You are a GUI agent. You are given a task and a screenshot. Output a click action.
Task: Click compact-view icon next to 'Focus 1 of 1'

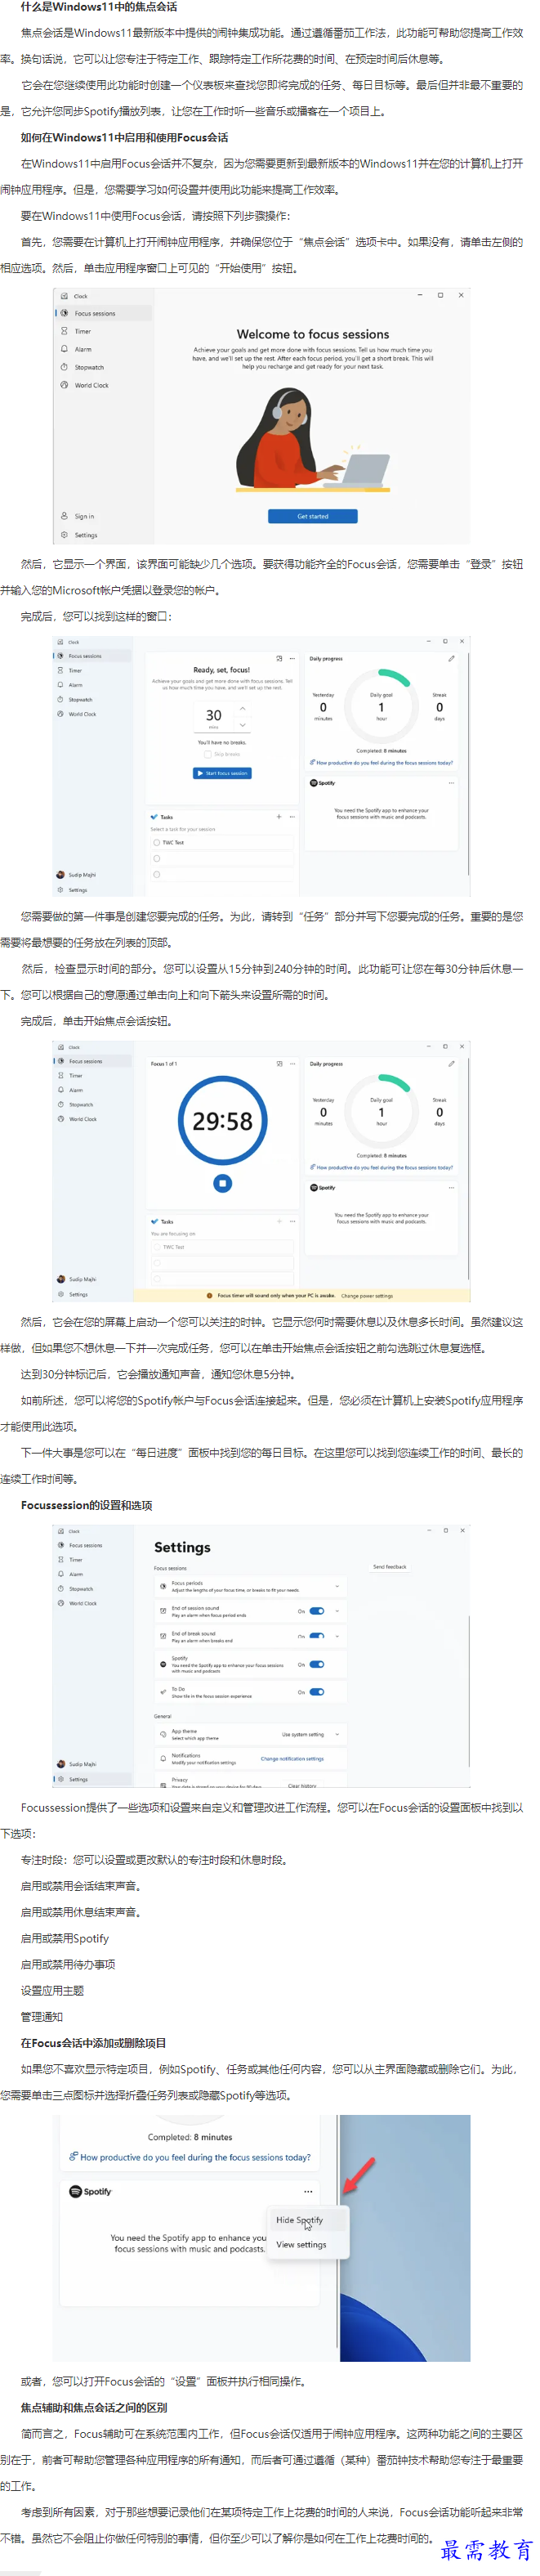click(x=279, y=1063)
